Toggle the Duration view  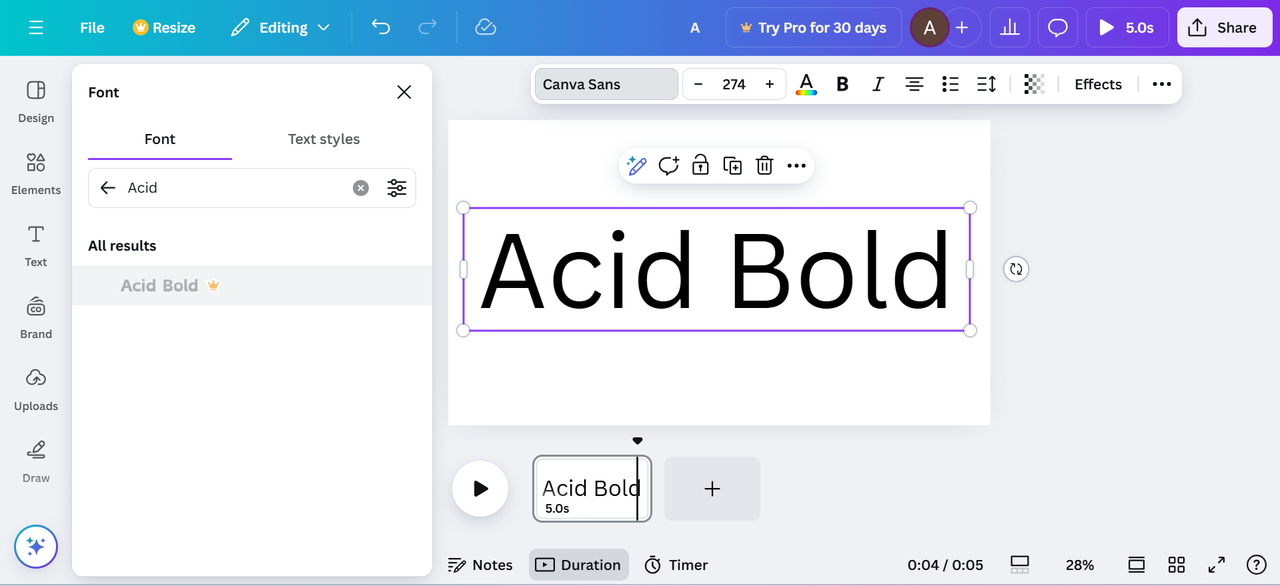point(579,565)
